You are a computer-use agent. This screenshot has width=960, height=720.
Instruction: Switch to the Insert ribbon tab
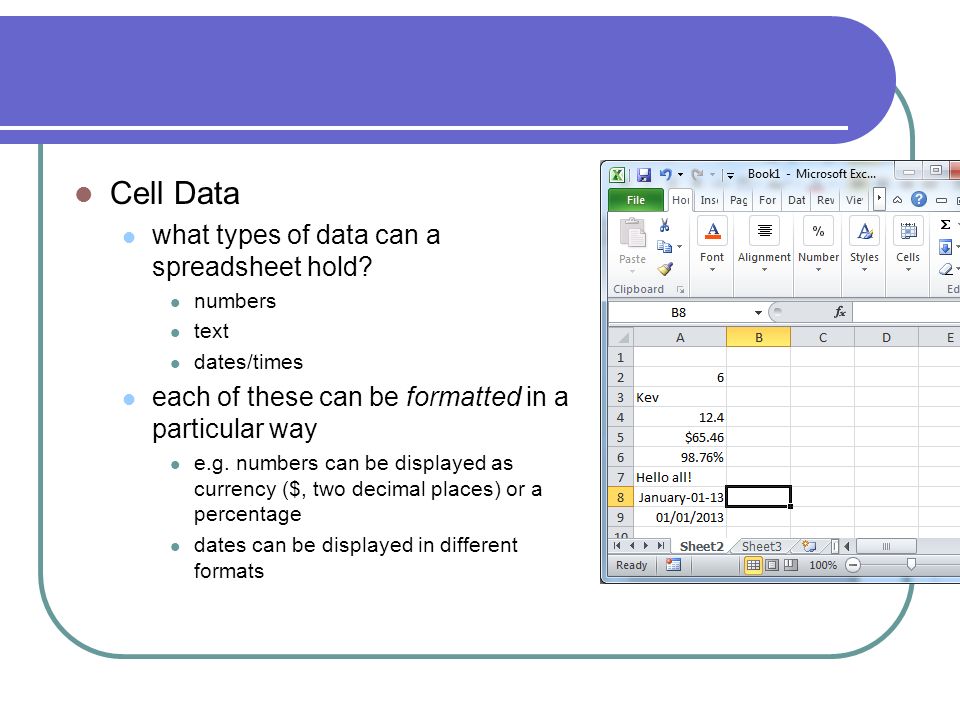click(709, 200)
